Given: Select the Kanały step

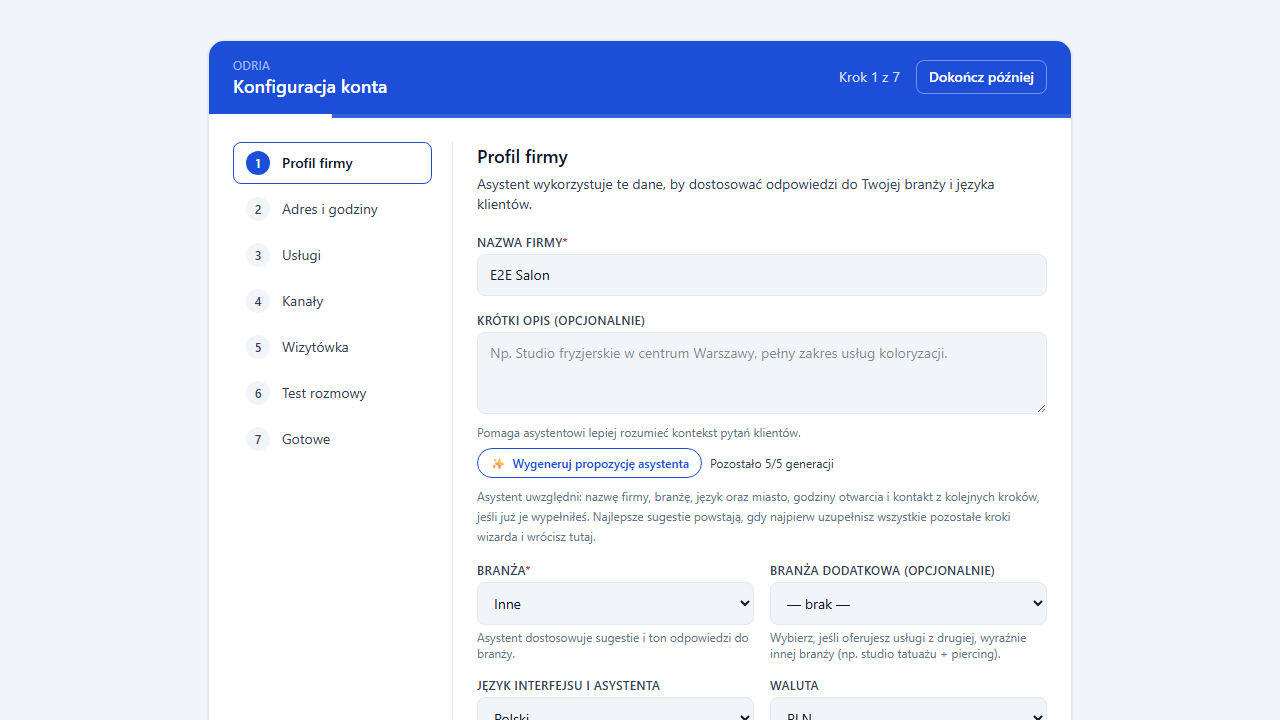Looking at the screenshot, I should click(x=332, y=301).
